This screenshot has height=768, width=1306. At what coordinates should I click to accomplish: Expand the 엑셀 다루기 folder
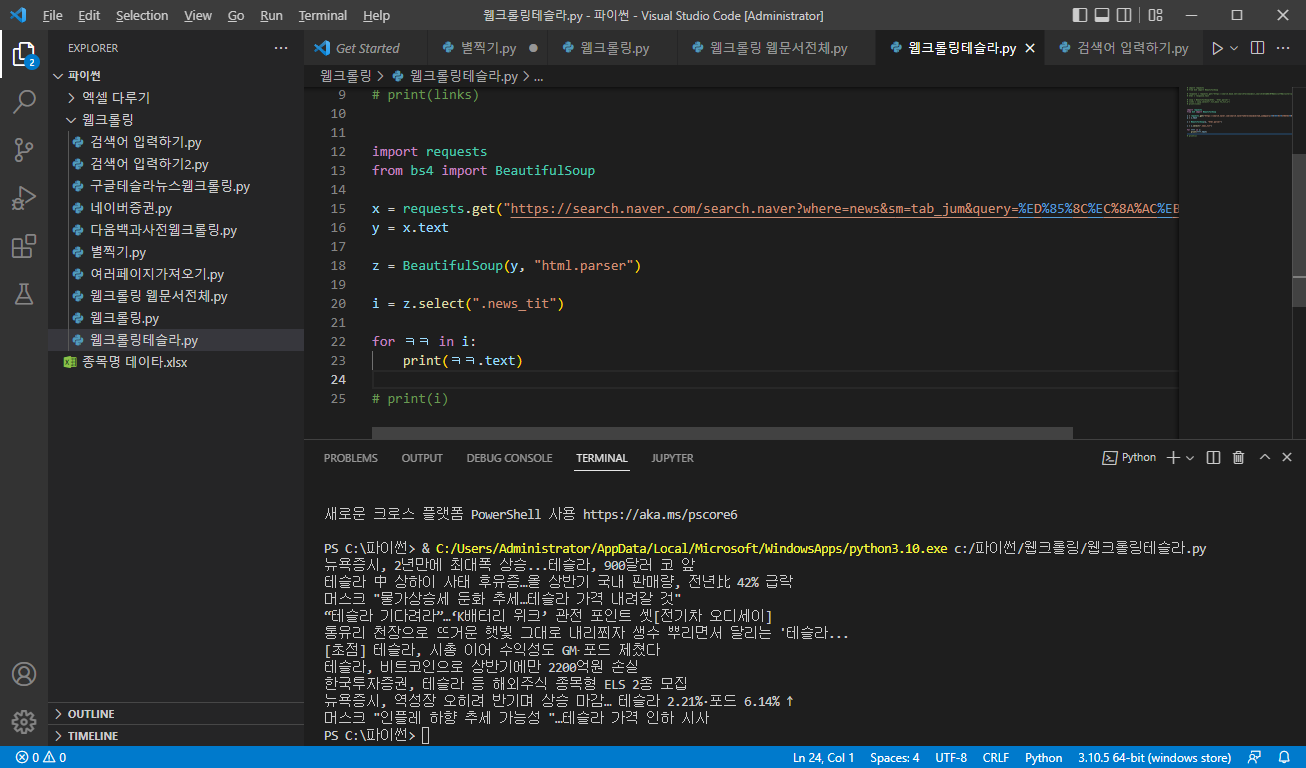[176, 98]
